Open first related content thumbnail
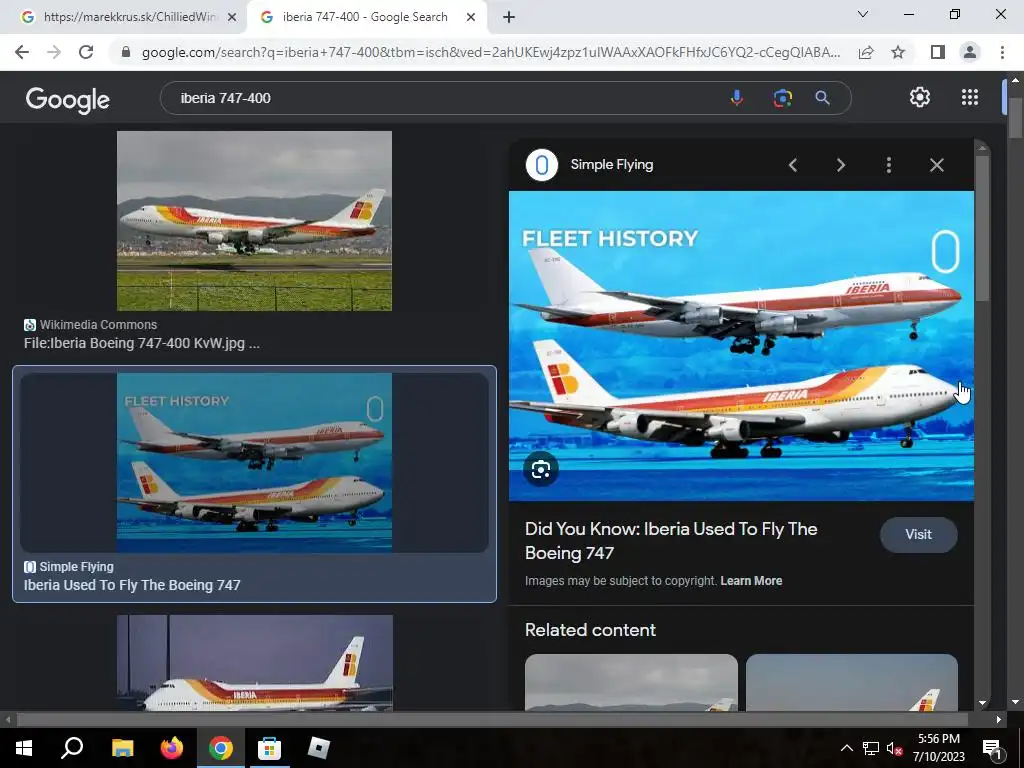1024x768 pixels. point(631,682)
